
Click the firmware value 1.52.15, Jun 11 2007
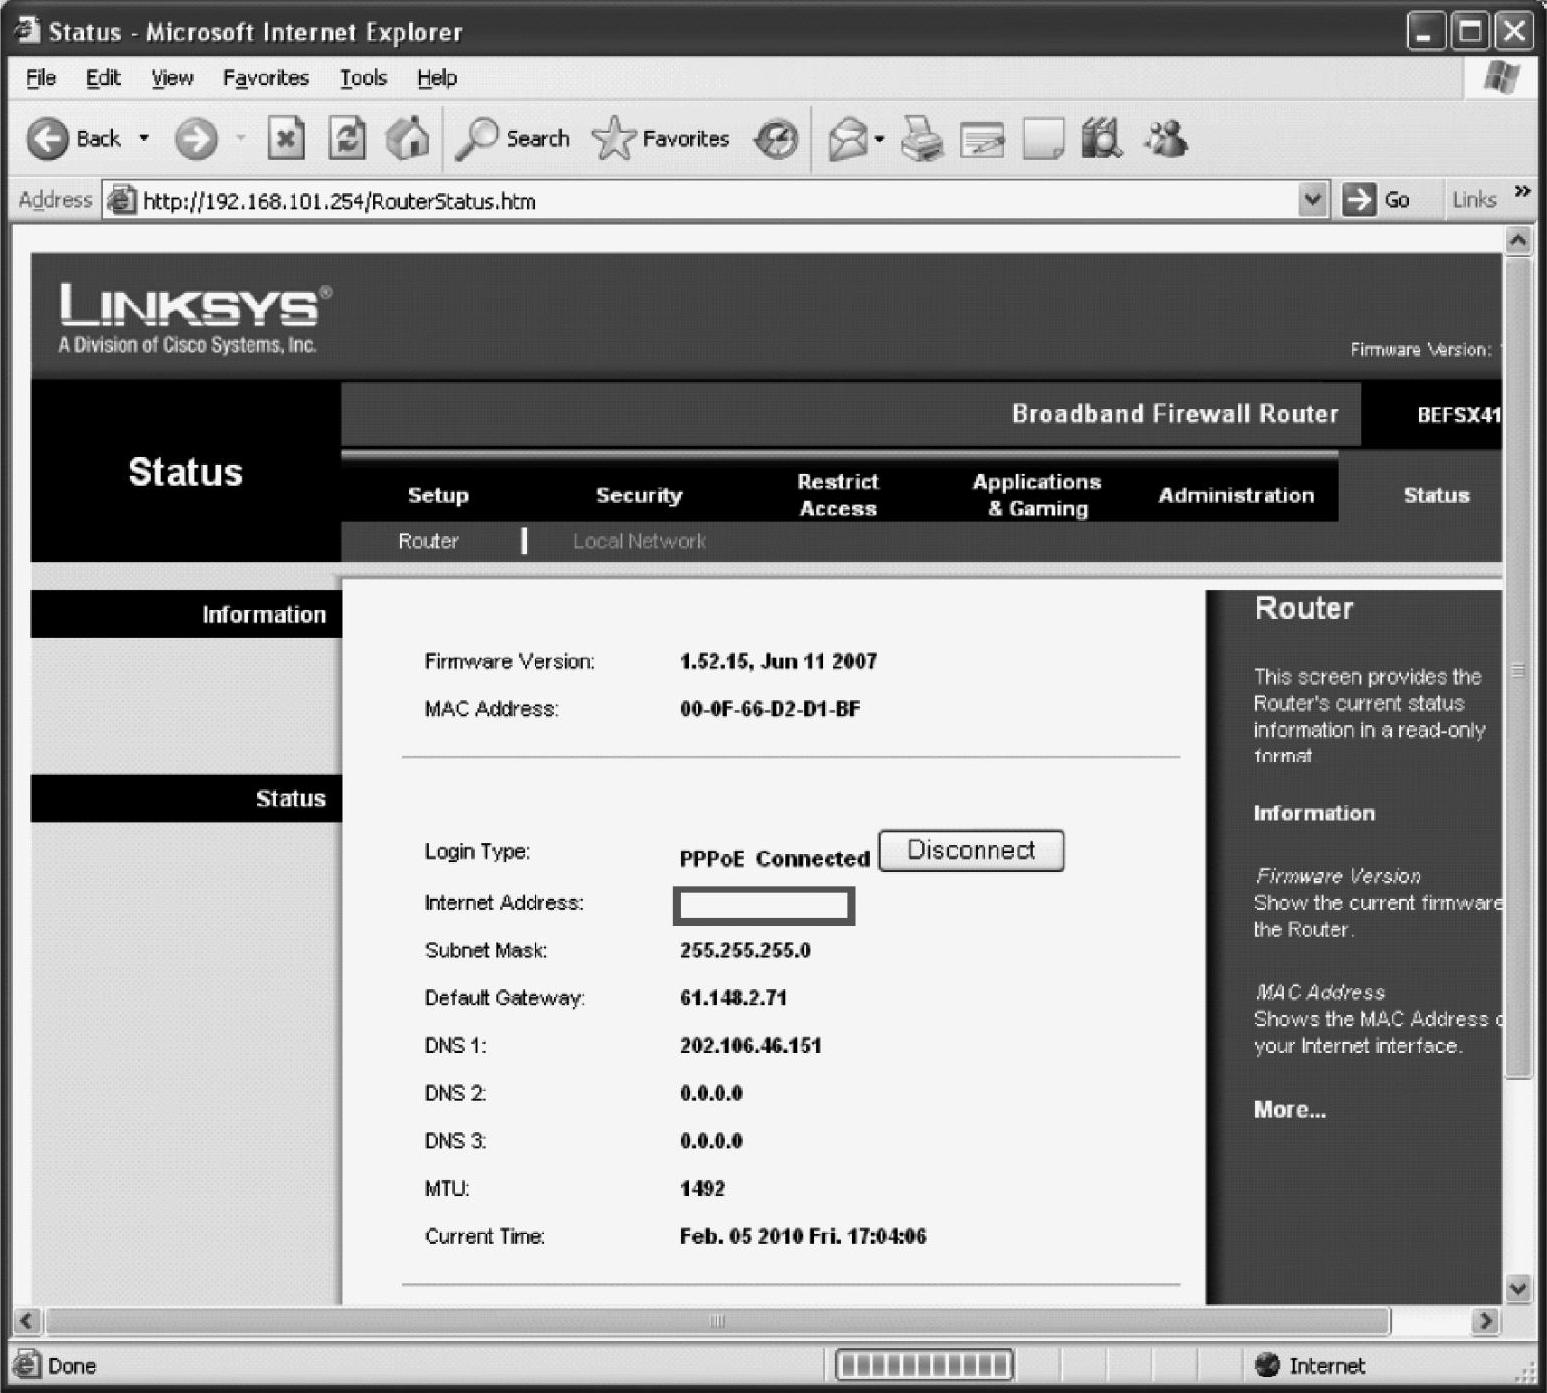coord(778,661)
